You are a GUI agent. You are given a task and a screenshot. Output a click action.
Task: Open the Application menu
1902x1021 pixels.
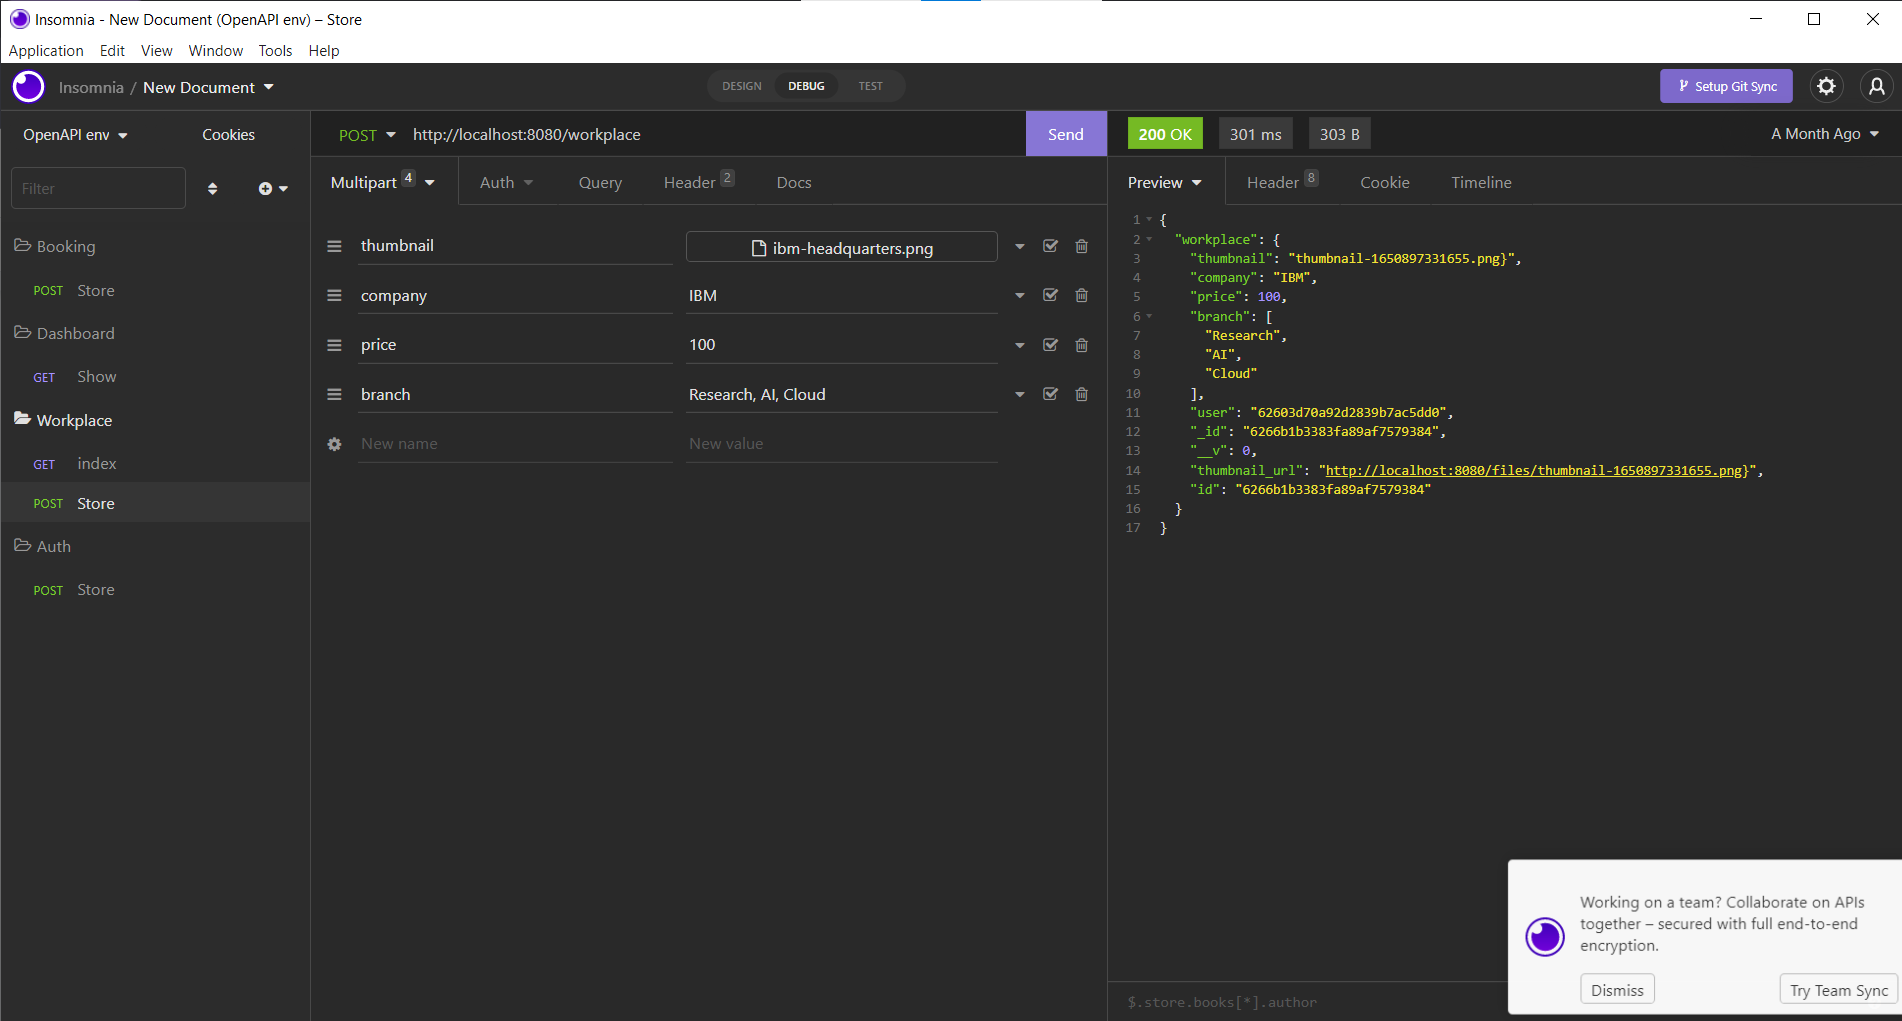pyautogui.click(x=46, y=50)
